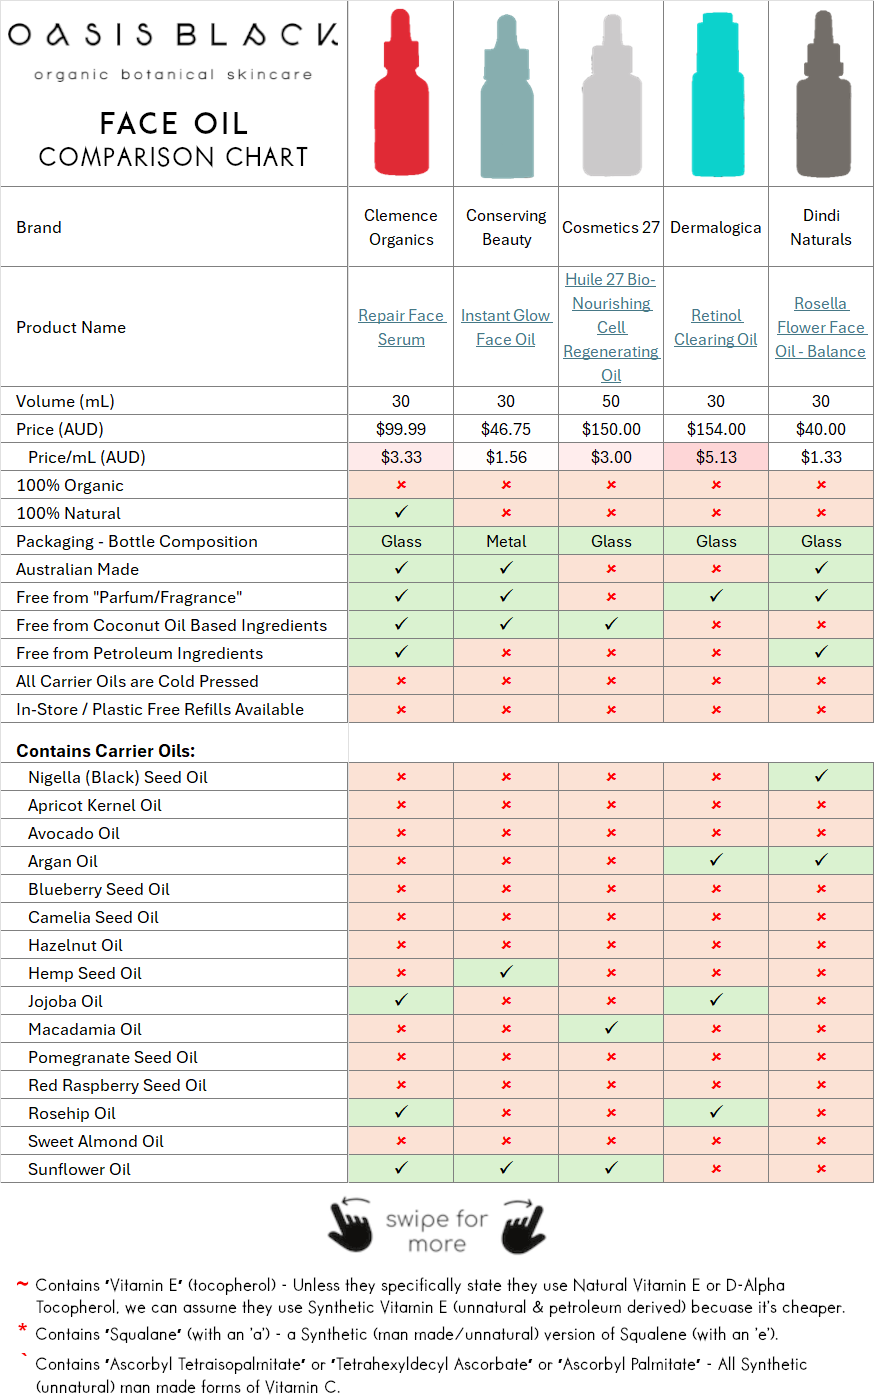This screenshot has height=1400, width=874.
Task: Click the Dermalogica Rosehip Oil checkmark
Action: click(x=716, y=1112)
